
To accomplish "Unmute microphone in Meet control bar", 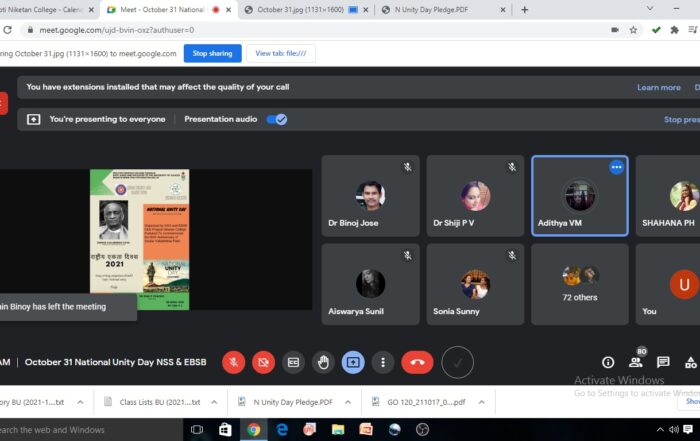I will 233,362.
